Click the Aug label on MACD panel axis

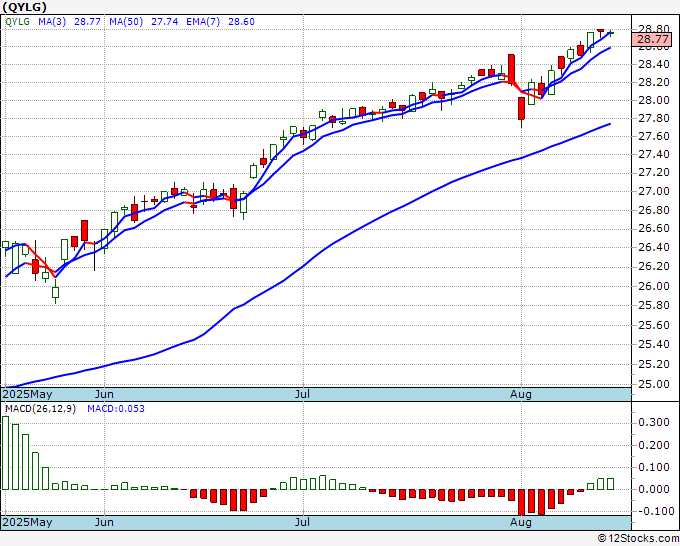tap(520, 522)
